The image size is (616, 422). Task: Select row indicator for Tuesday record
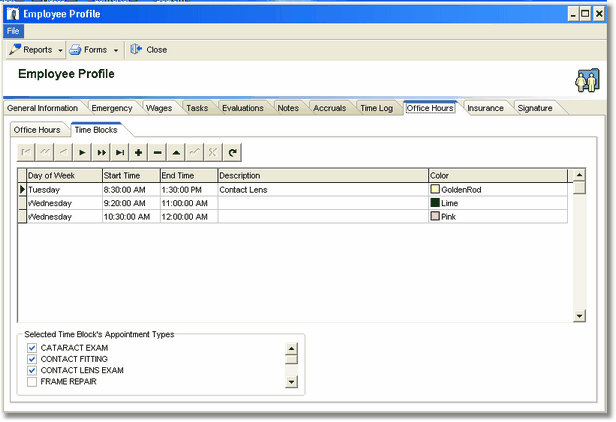coord(22,190)
